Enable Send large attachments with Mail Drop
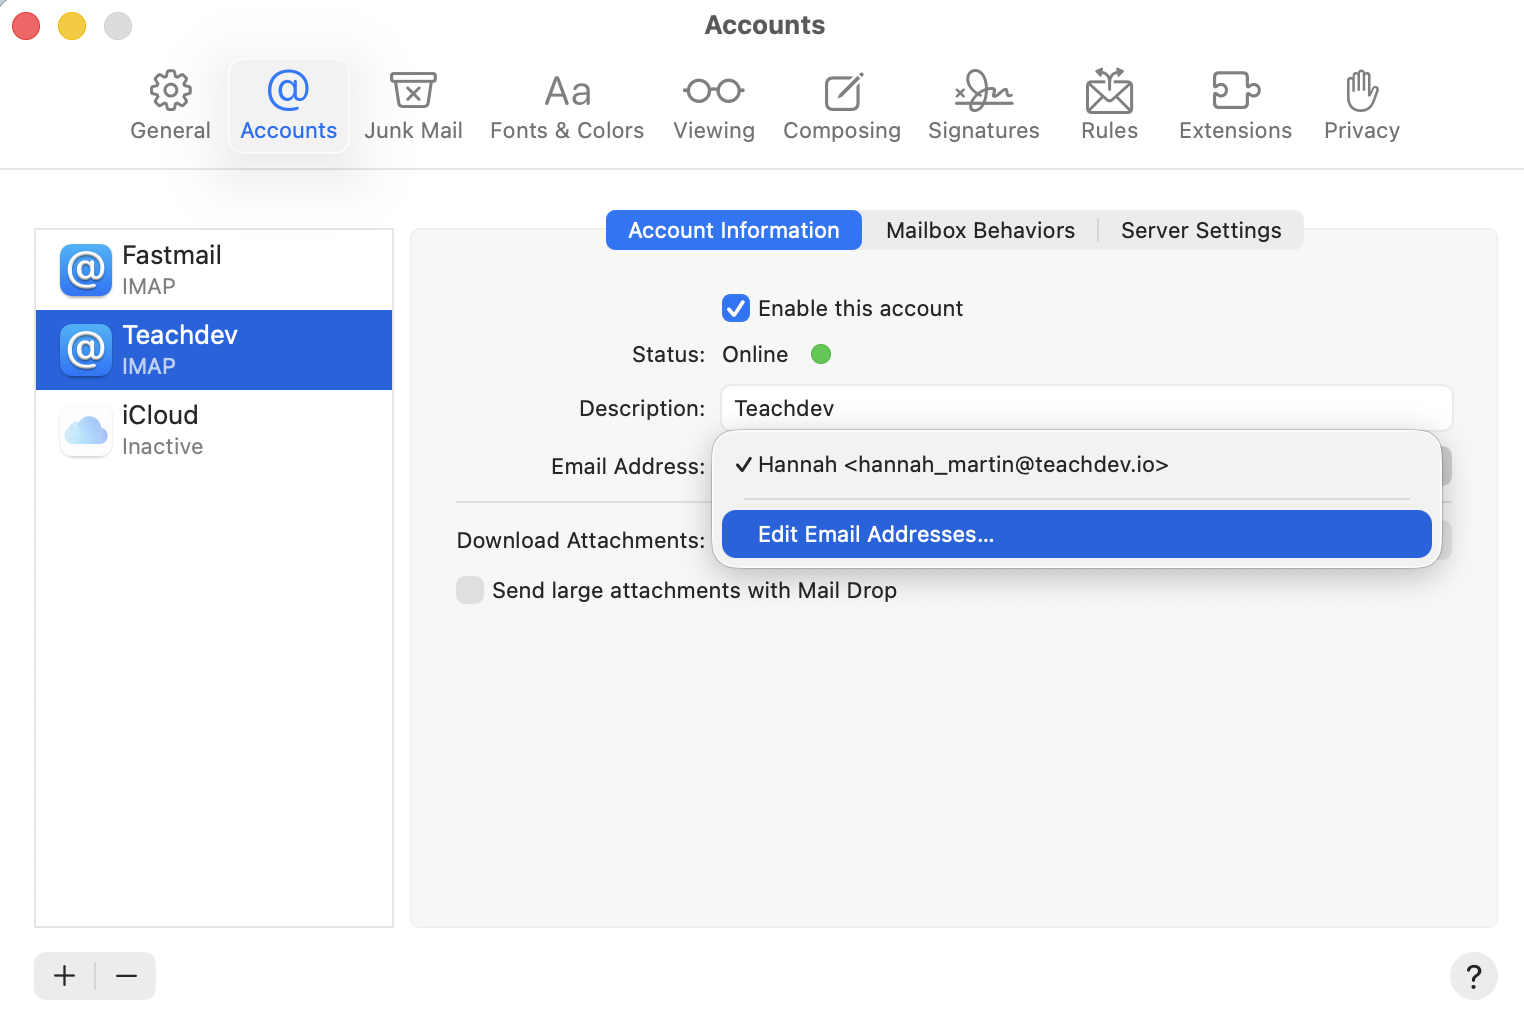Viewport: 1524px width, 1024px height. tap(470, 590)
